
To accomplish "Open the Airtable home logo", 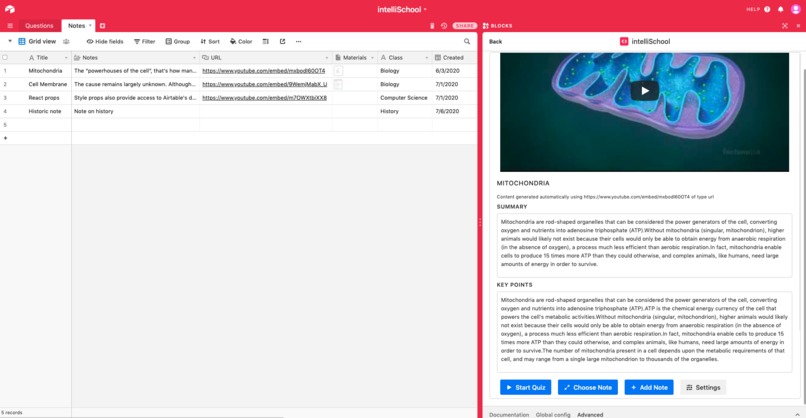I will (10, 9).
